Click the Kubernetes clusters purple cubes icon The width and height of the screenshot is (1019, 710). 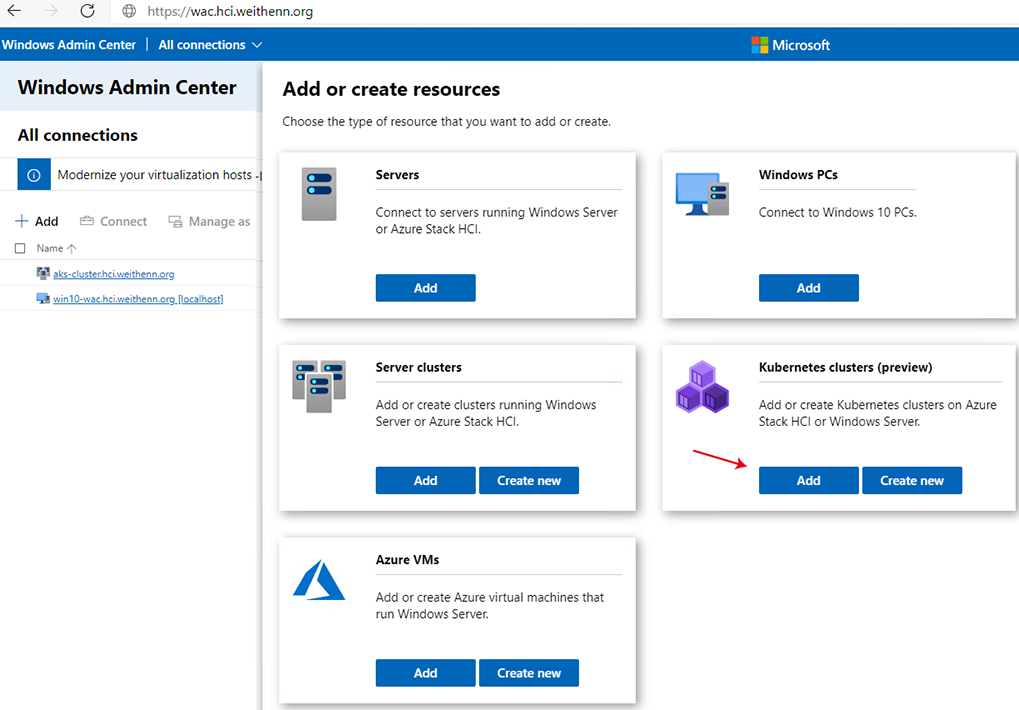[x=702, y=387]
